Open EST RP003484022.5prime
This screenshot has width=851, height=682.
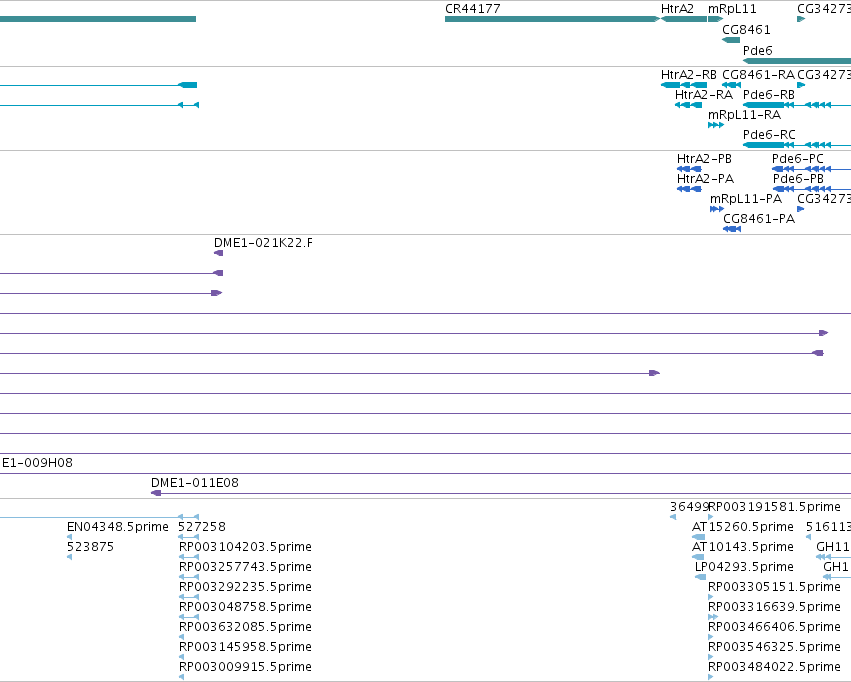[774, 667]
